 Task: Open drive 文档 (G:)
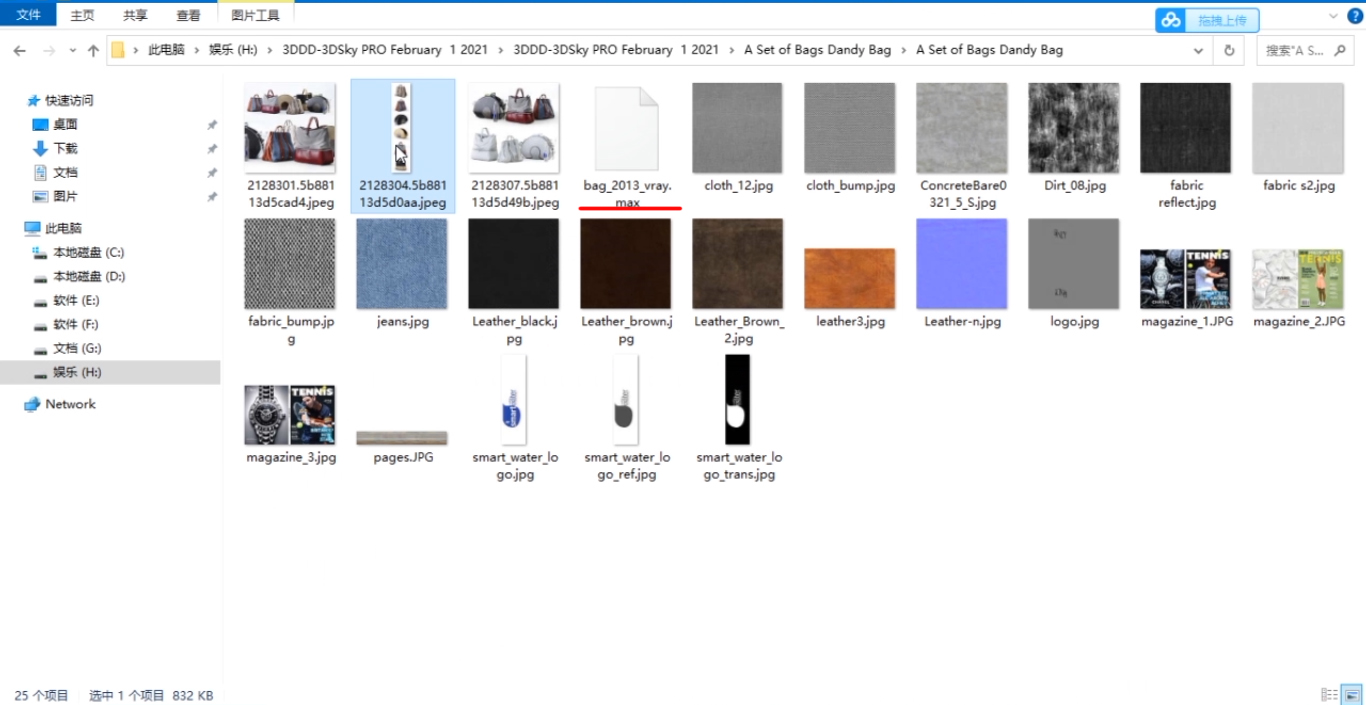76,348
